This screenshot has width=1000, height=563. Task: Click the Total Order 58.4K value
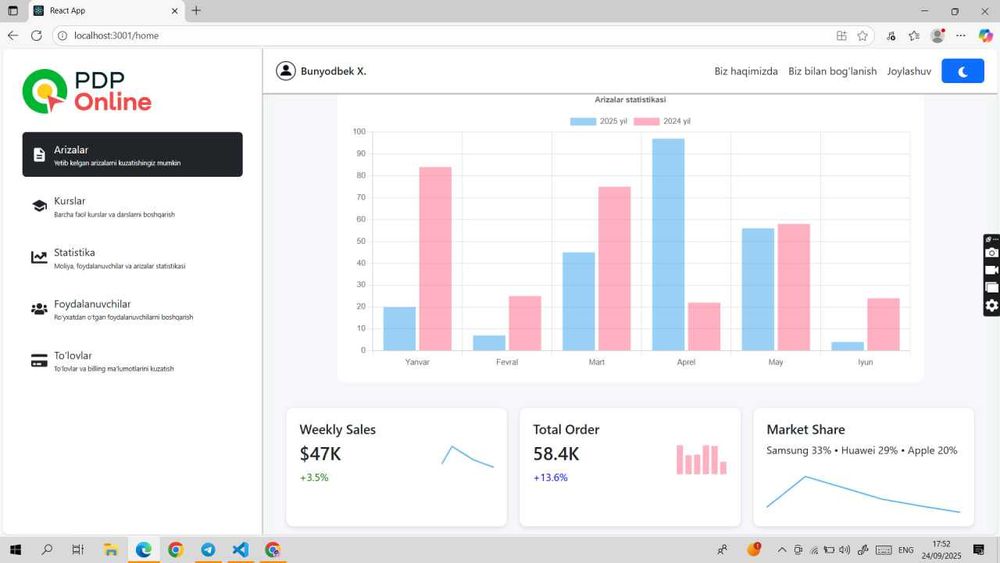tap(556, 454)
